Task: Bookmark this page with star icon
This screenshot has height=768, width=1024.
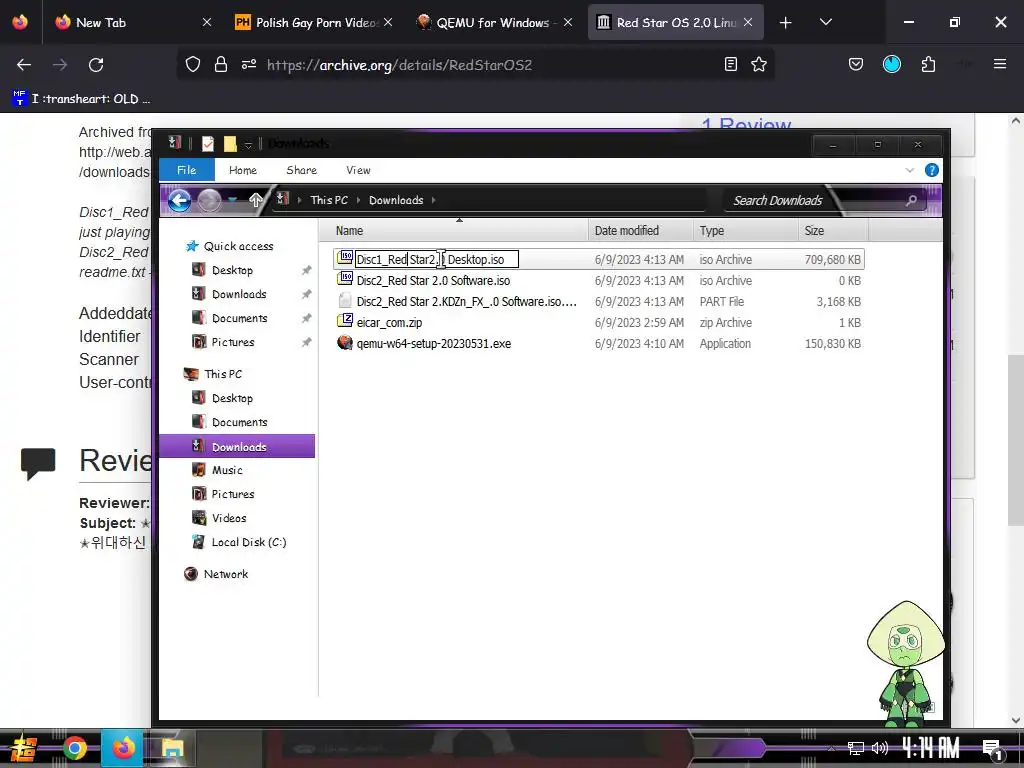Action: point(759,64)
